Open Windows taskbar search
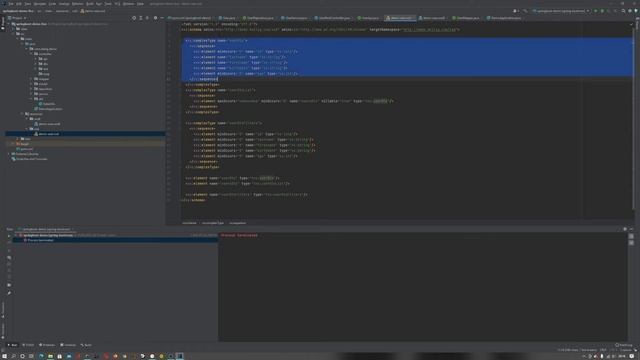Image resolution: width=640 pixels, height=360 pixels. pyautogui.click(x=13, y=356)
